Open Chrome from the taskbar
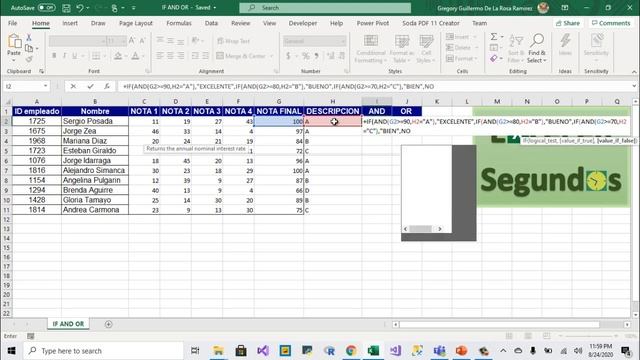The width and height of the screenshot is (640, 360). [x=351, y=351]
